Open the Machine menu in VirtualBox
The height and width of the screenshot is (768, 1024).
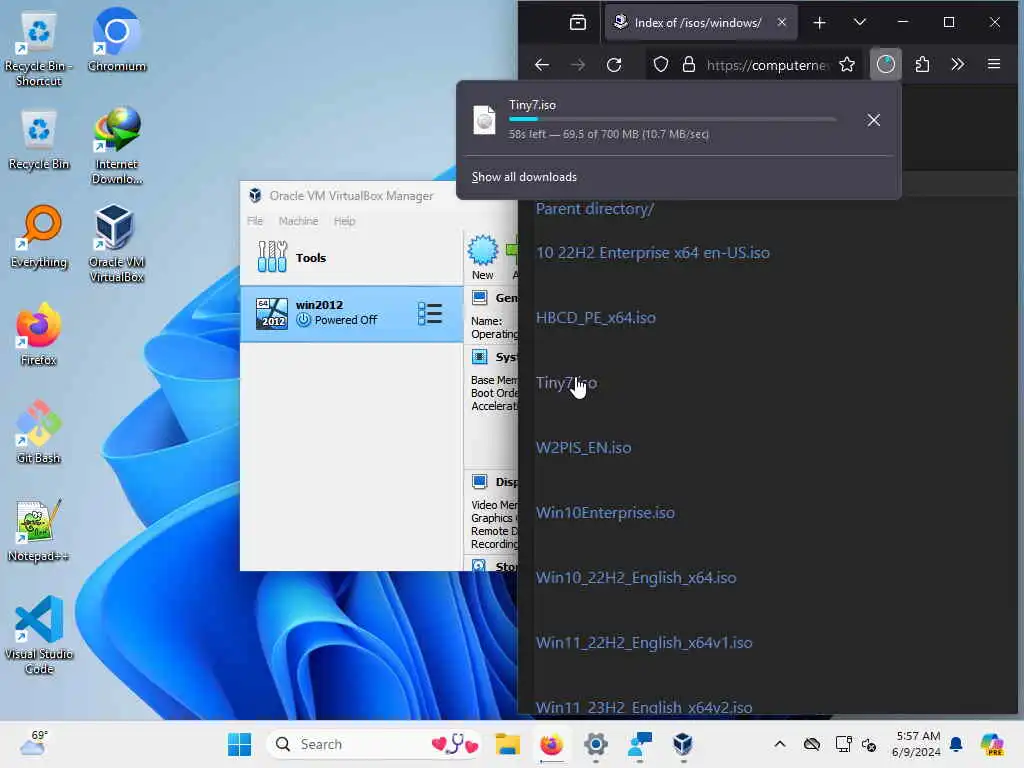tap(298, 221)
